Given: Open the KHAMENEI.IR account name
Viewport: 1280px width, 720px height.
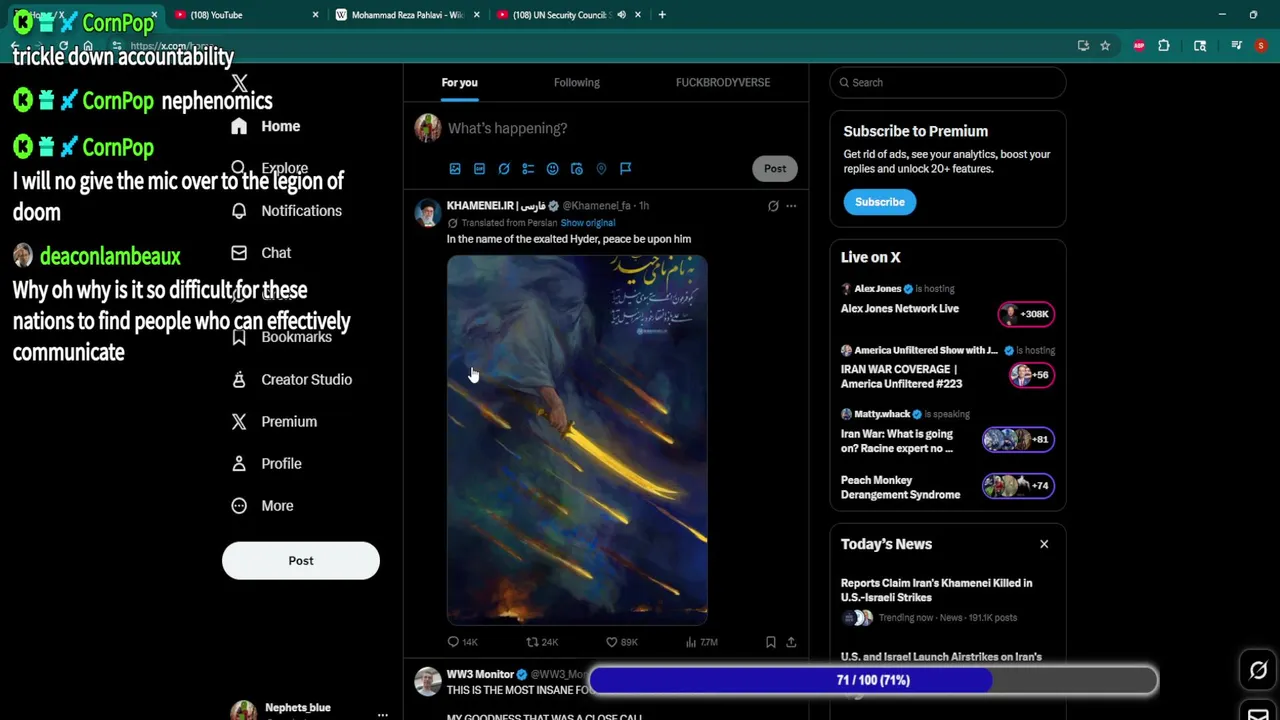Looking at the screenshot, I should click(x=496, y=206).
